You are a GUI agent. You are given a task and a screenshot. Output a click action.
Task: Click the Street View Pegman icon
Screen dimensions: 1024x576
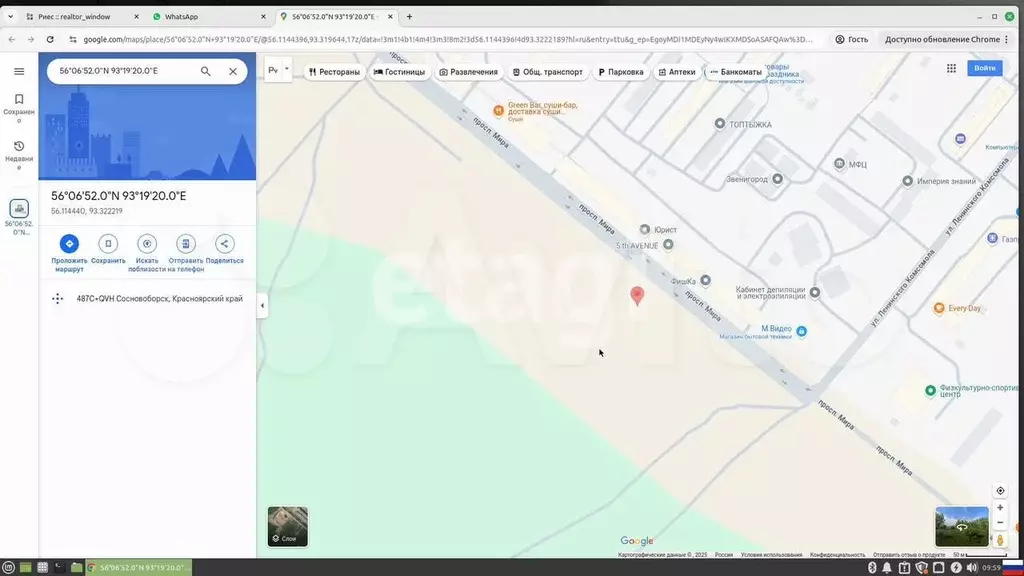1000,539
